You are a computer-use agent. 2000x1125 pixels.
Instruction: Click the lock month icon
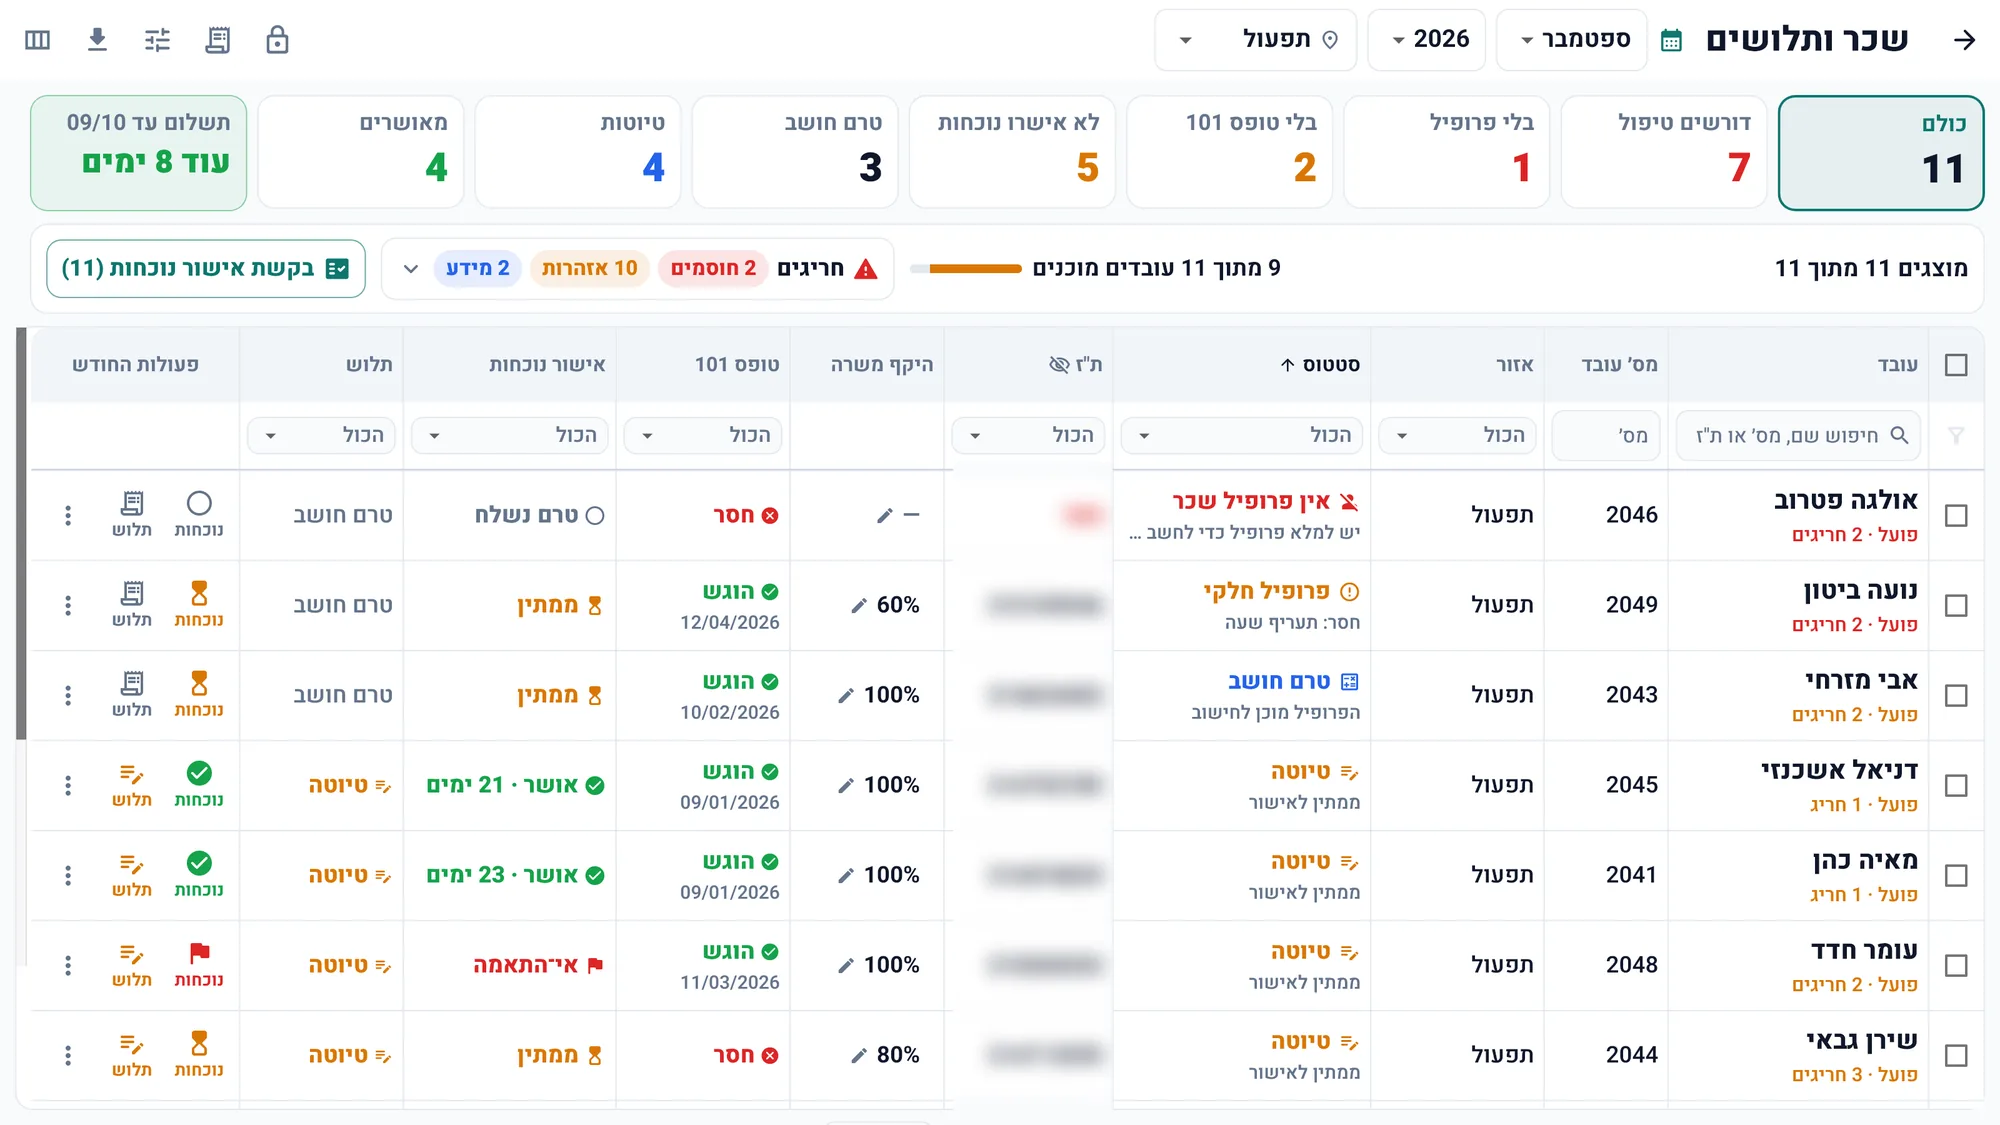[277, 40]
